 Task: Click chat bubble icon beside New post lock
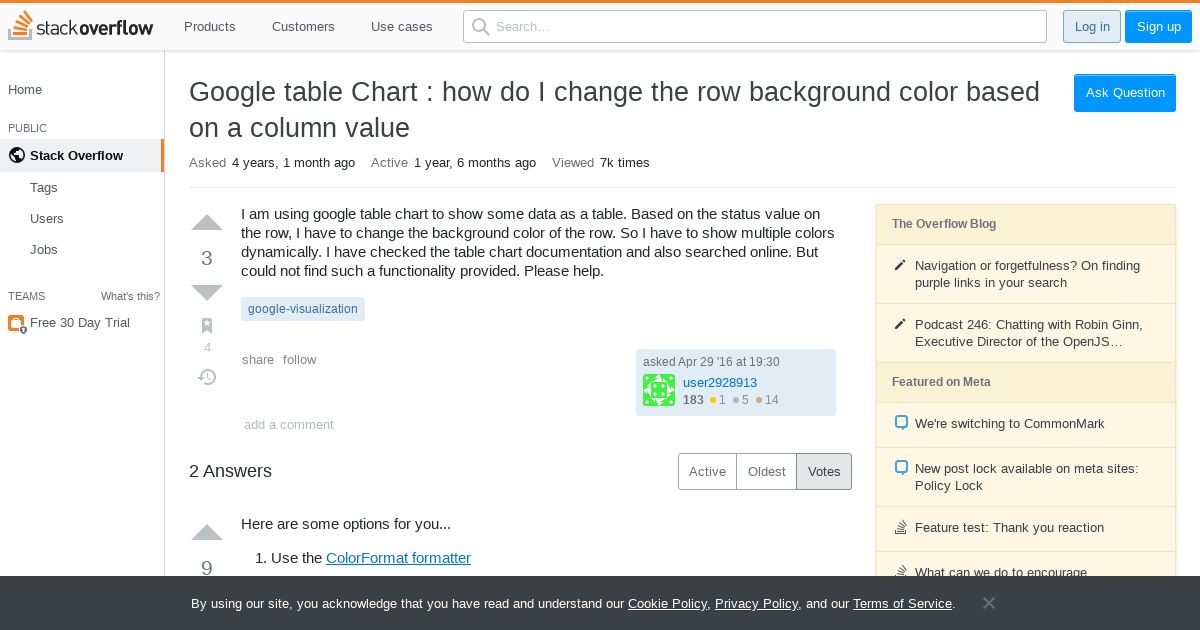pyautogui.click(x=901, y=468)
